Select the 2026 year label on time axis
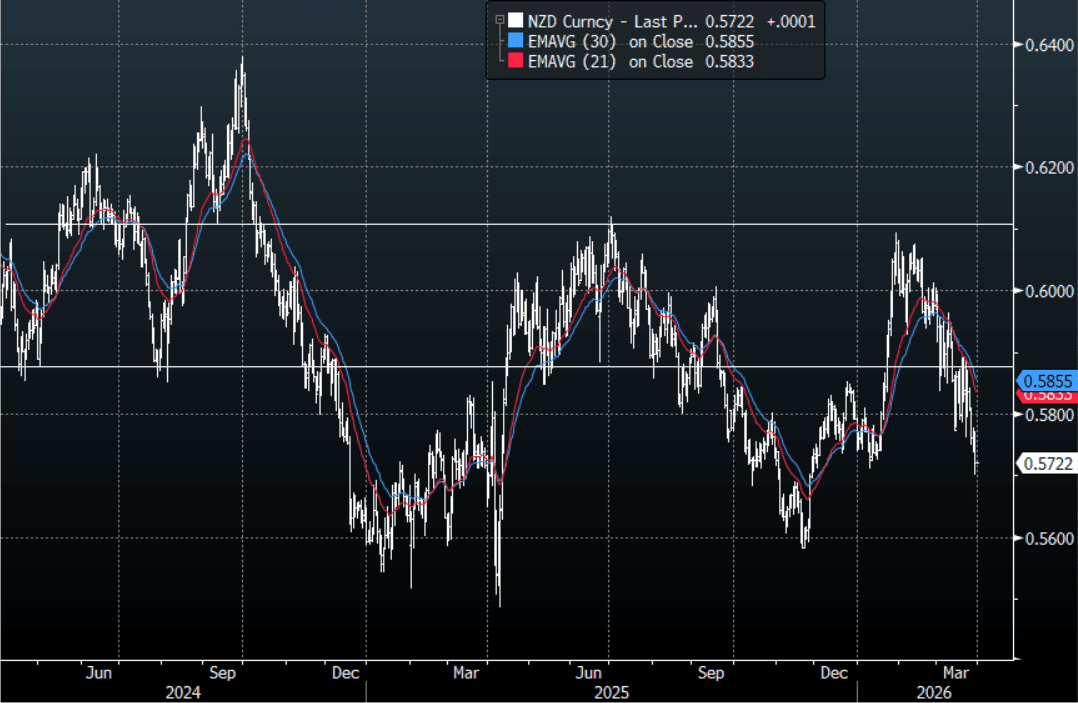 click(936, 691)
